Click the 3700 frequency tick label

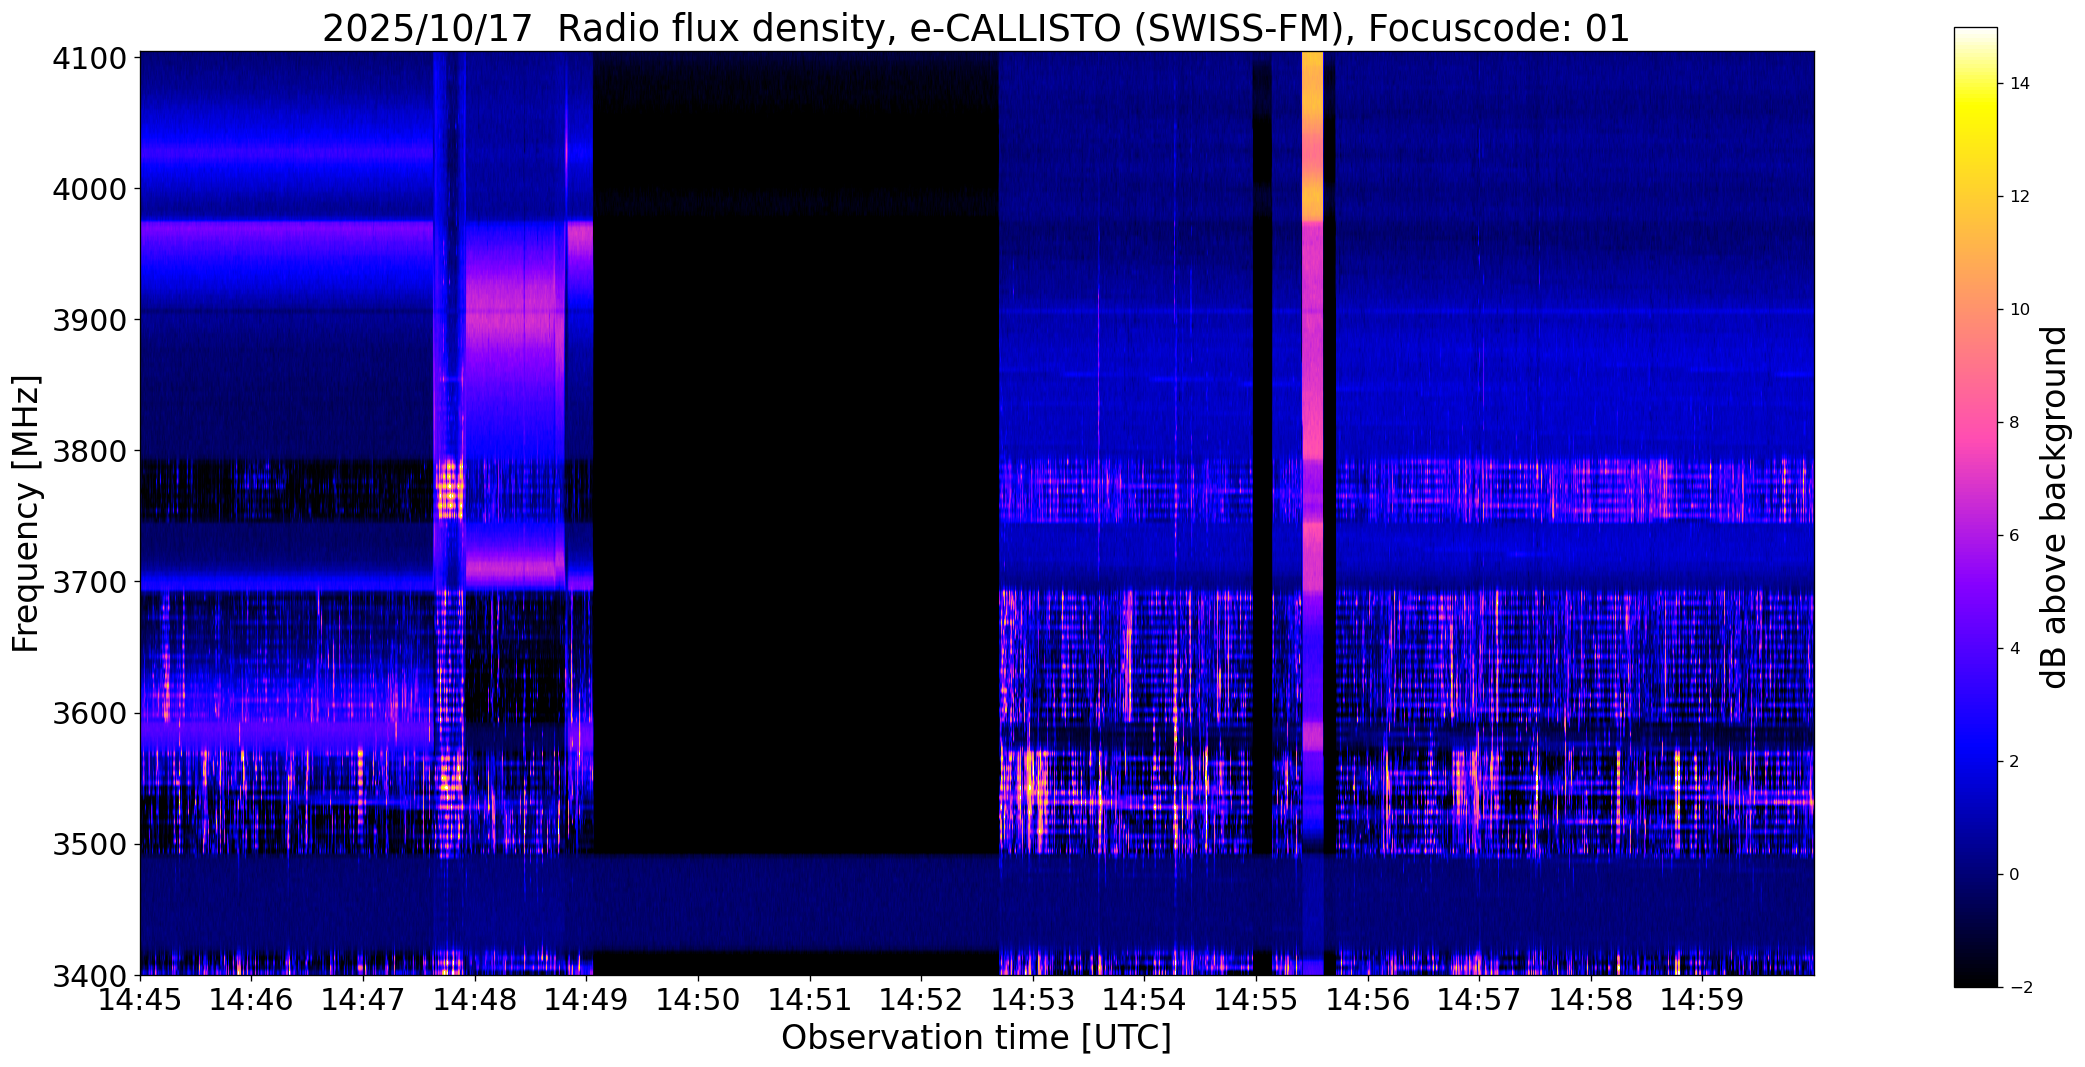pos(89,582)
